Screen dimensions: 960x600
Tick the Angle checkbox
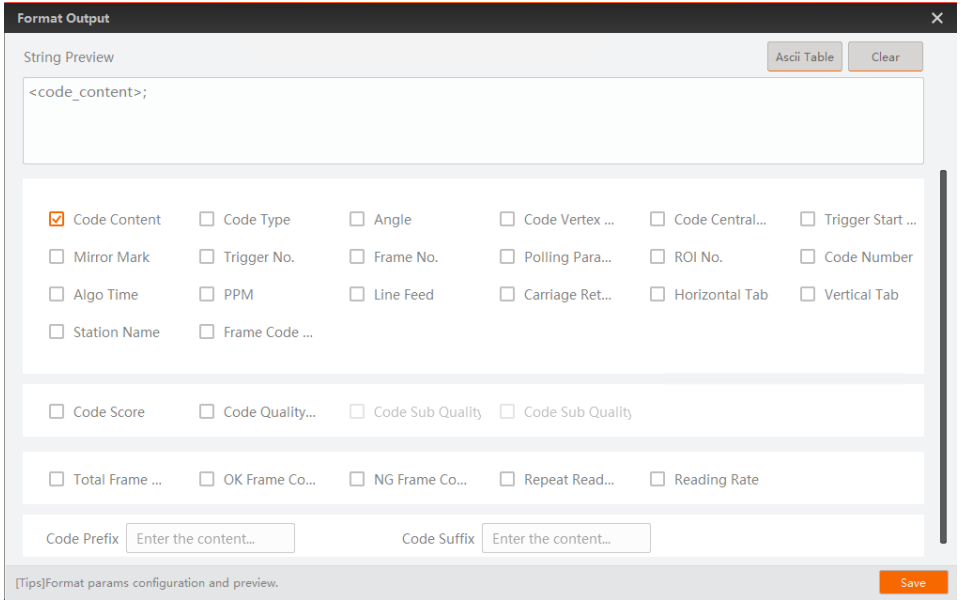(357, 219)
